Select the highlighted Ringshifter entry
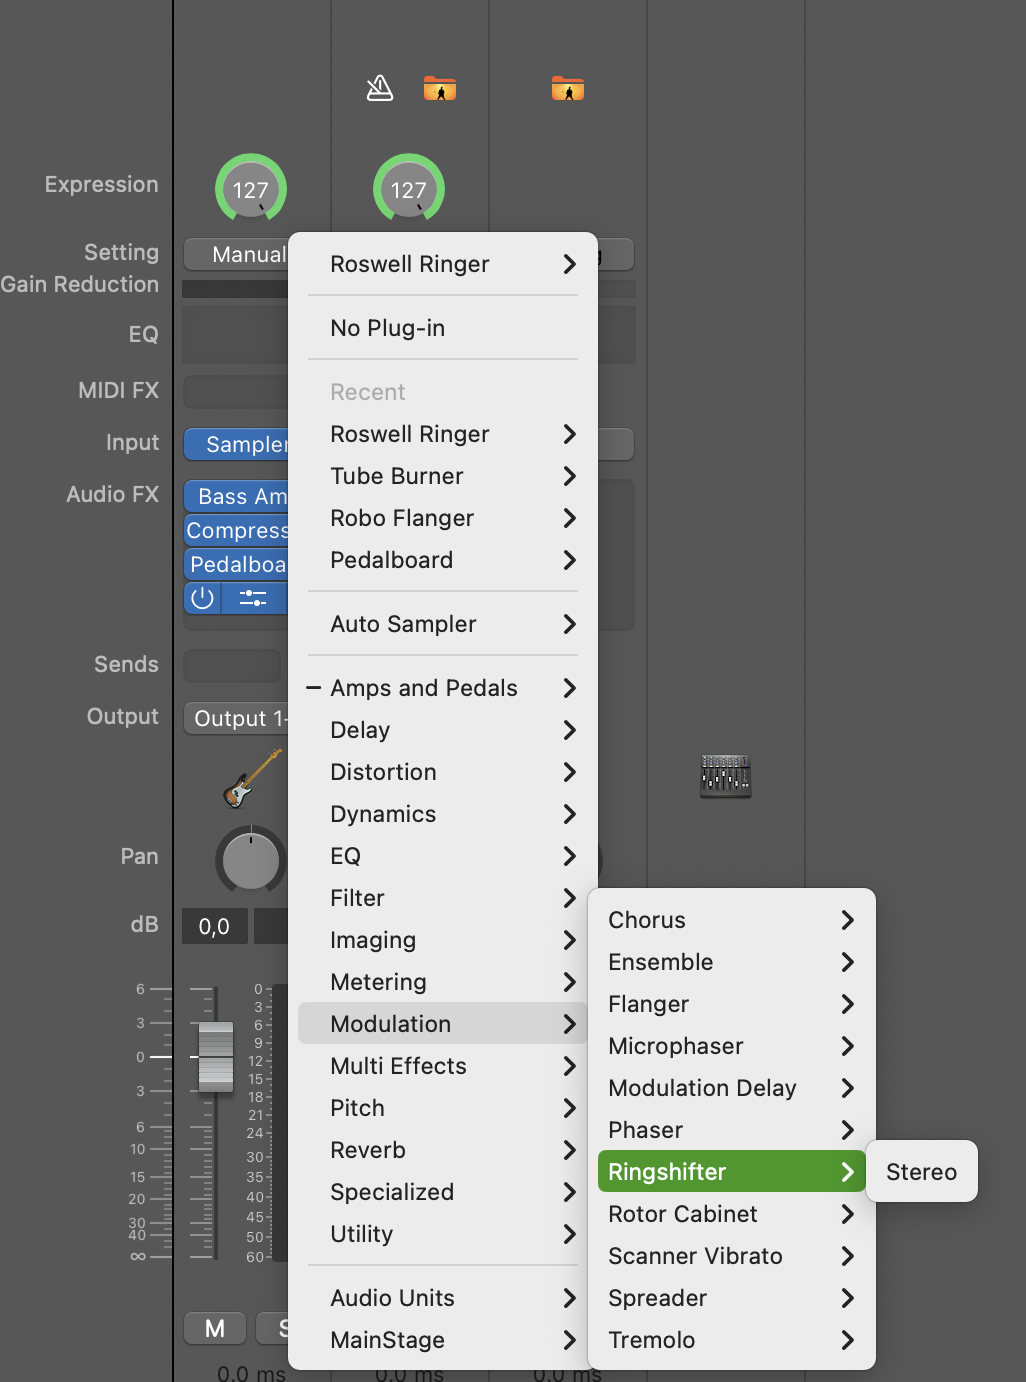This screenshot has width=1026, height=1382. coord(732,1172)
